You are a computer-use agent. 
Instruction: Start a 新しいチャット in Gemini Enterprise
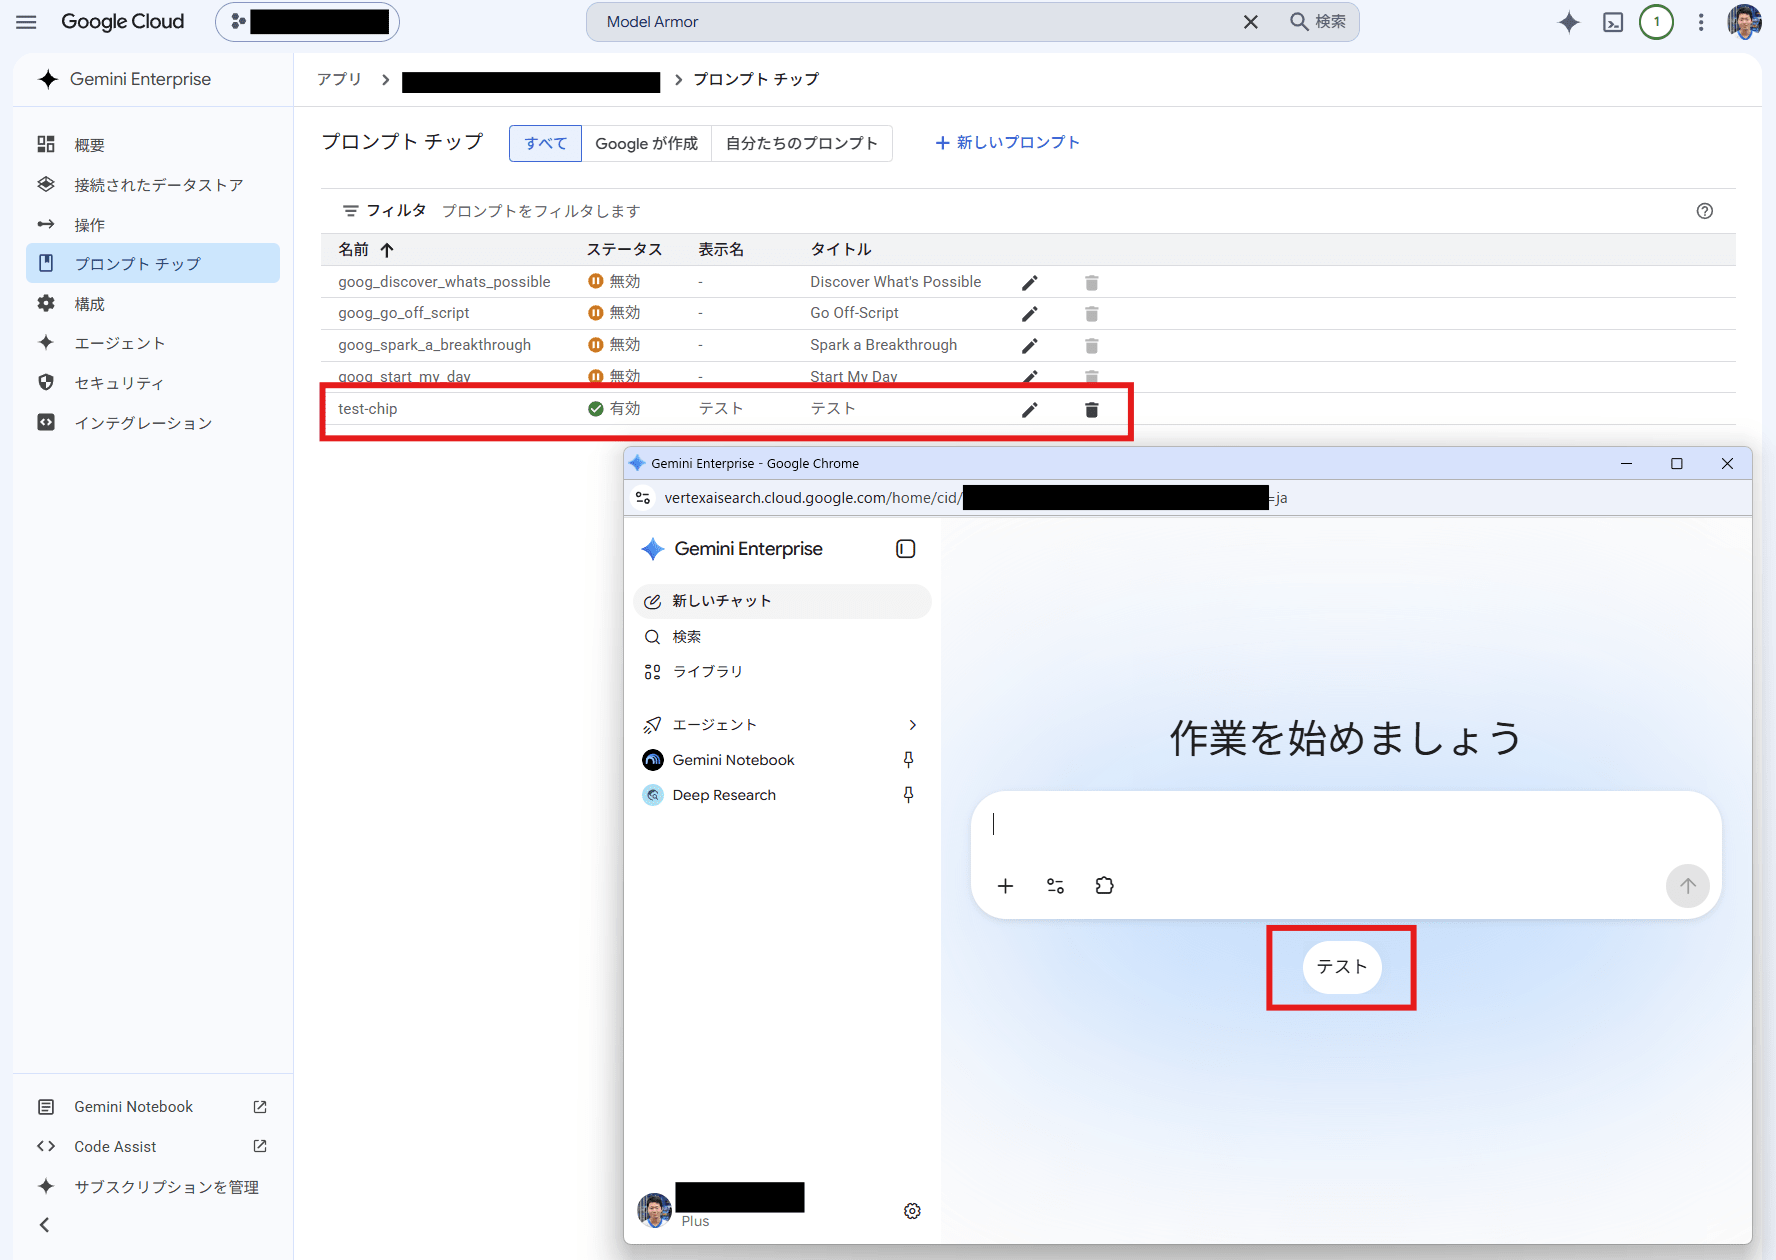click(x=782, y=601)
